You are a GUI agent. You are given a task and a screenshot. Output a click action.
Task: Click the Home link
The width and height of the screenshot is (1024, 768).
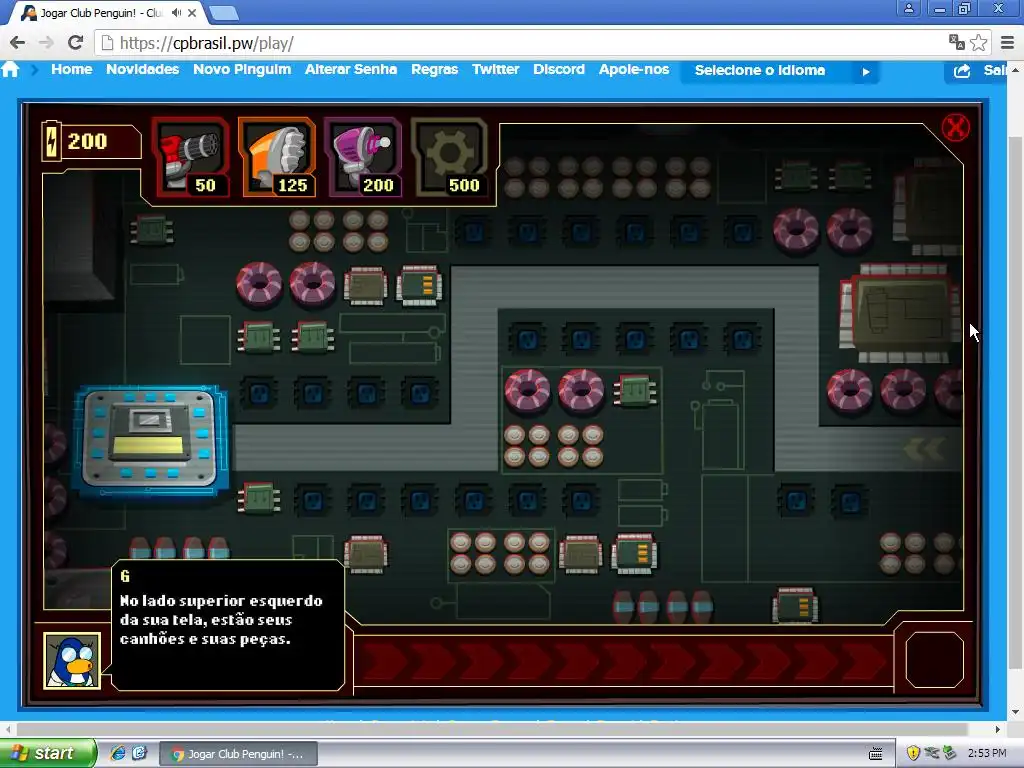(72, 69)
